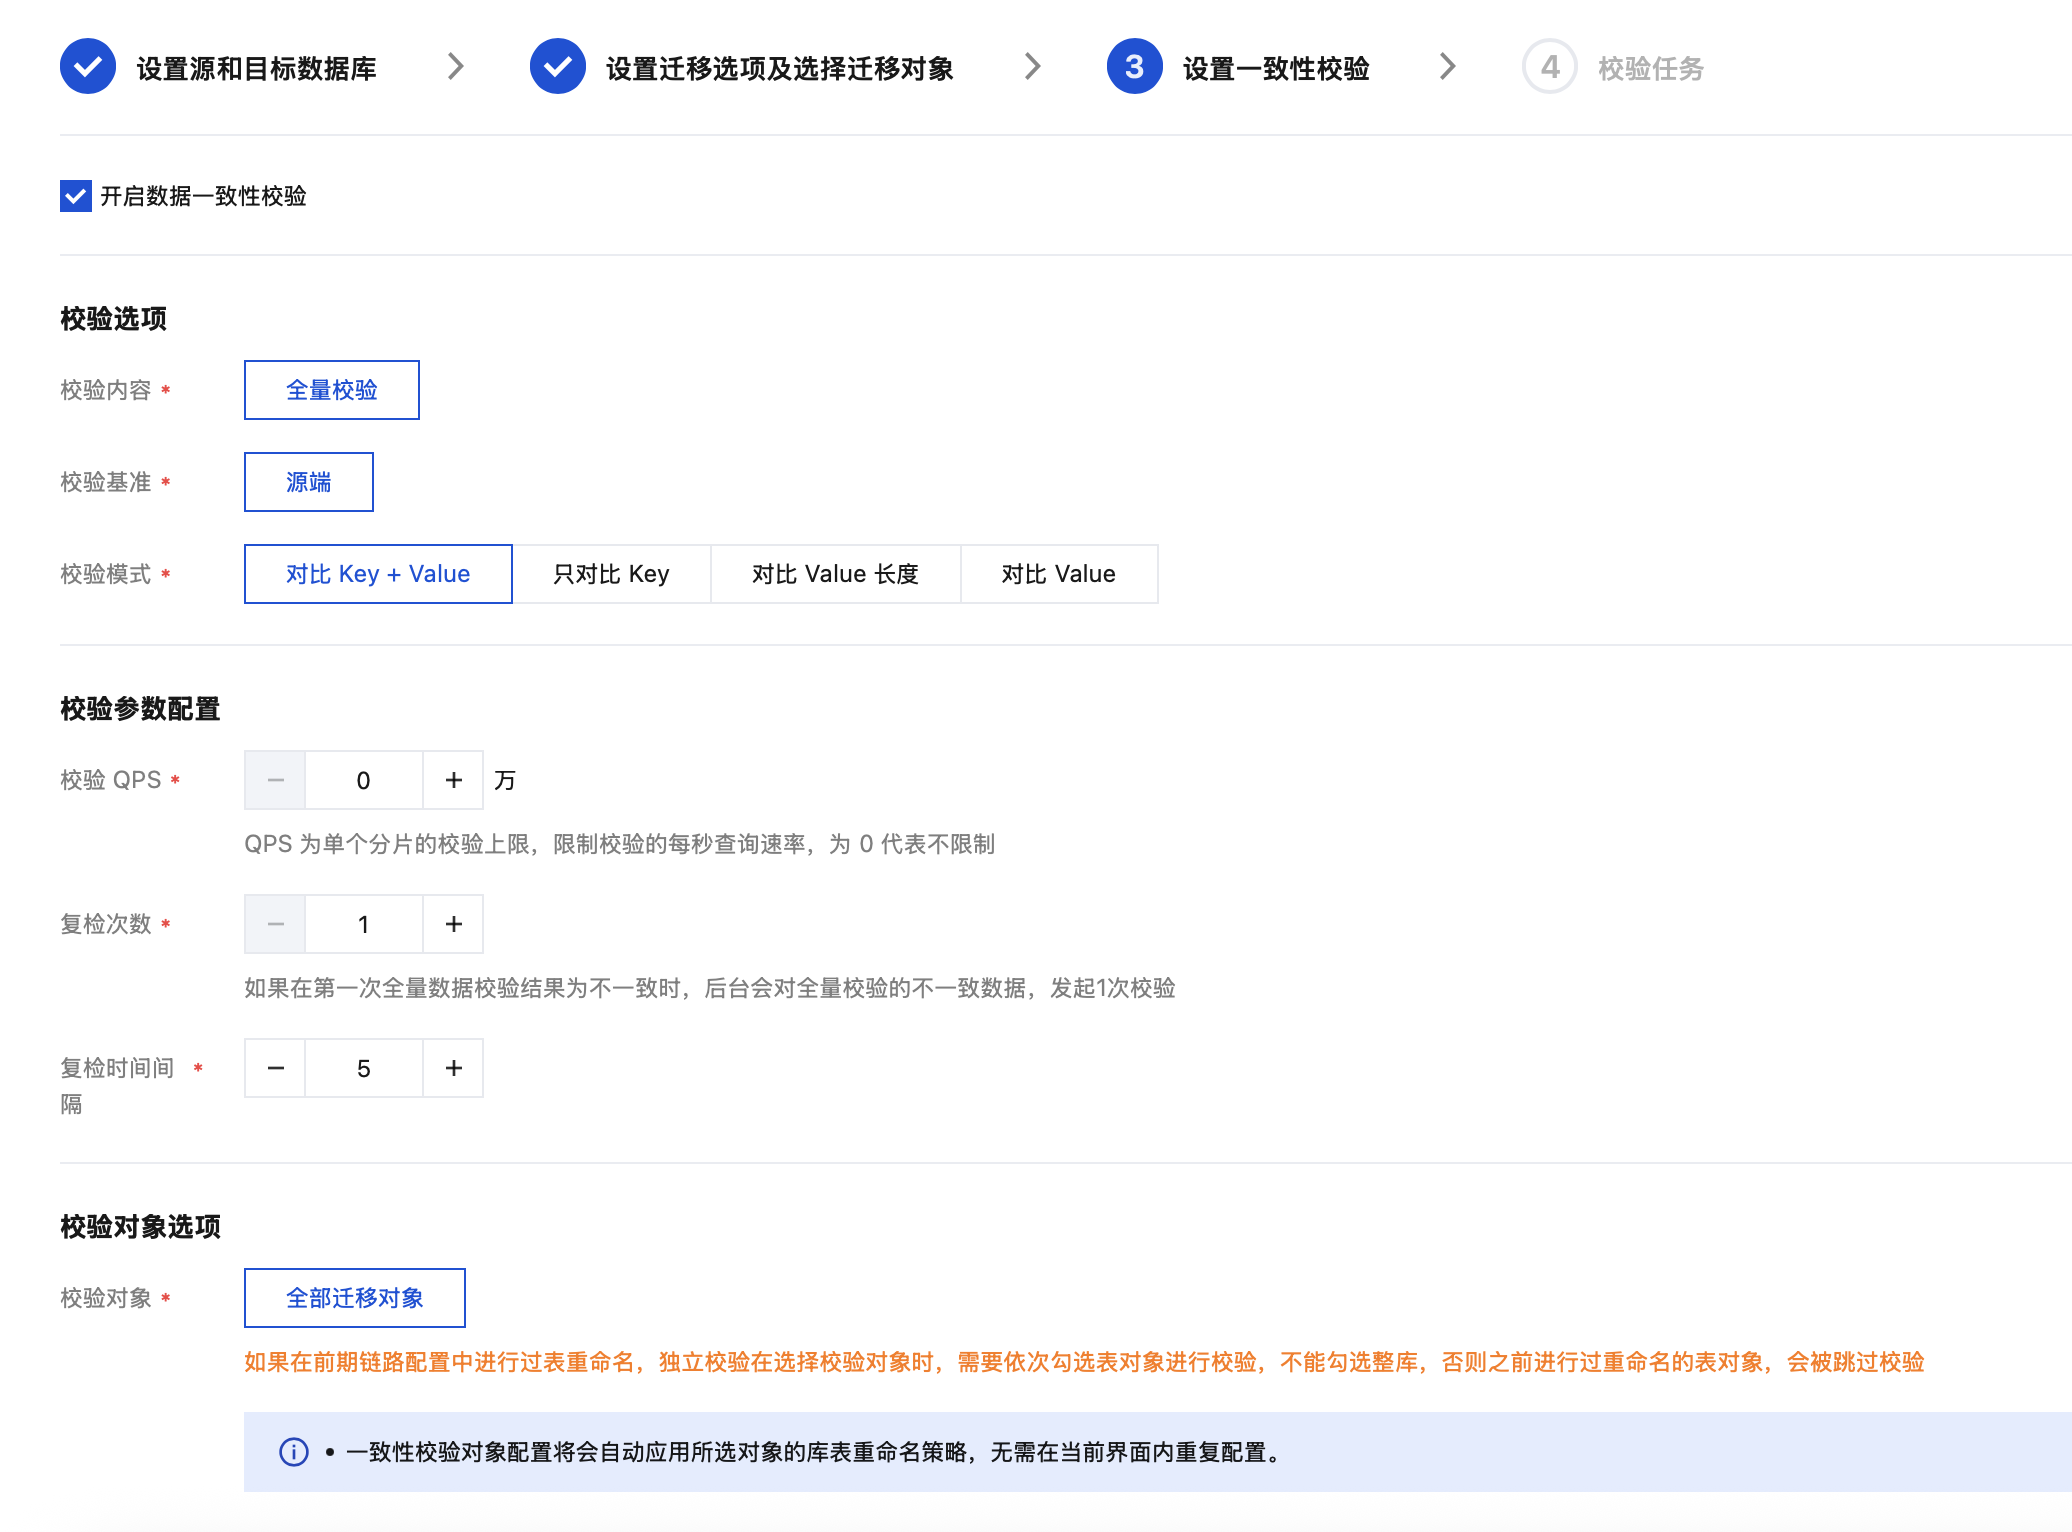This screenshot has height=1532, width=2072.
Task: Click the info icon in the blue notice
Action: coord(293,1451)
